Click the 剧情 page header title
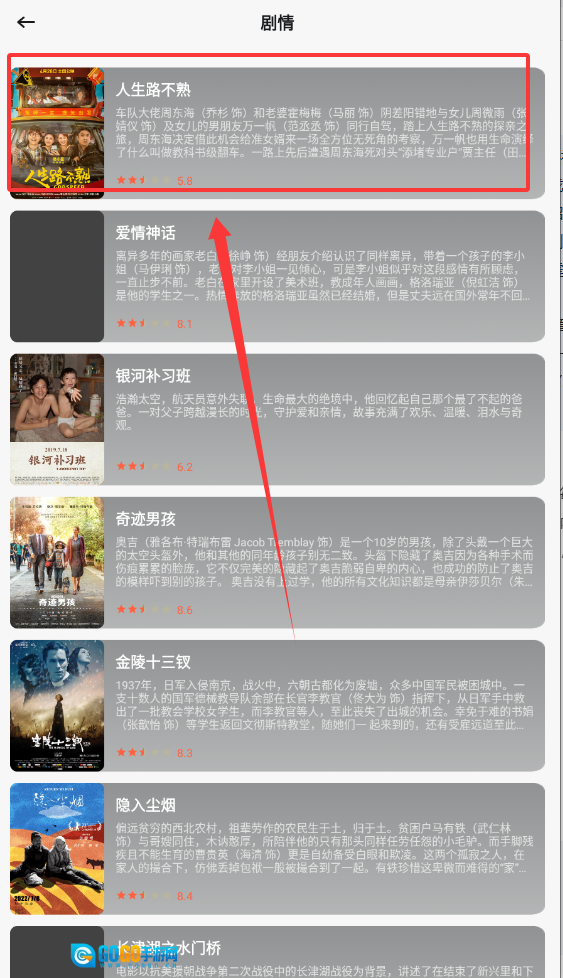This screenshot has width=563, height=978. click(277, 23)
